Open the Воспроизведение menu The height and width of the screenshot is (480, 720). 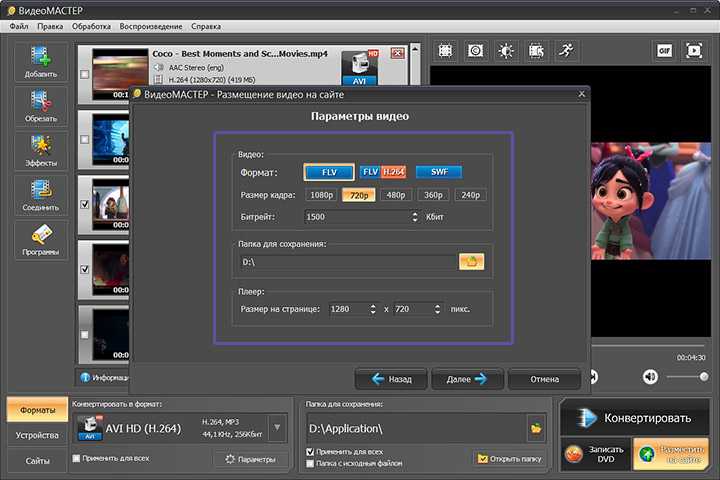click(x=151, y=27)
